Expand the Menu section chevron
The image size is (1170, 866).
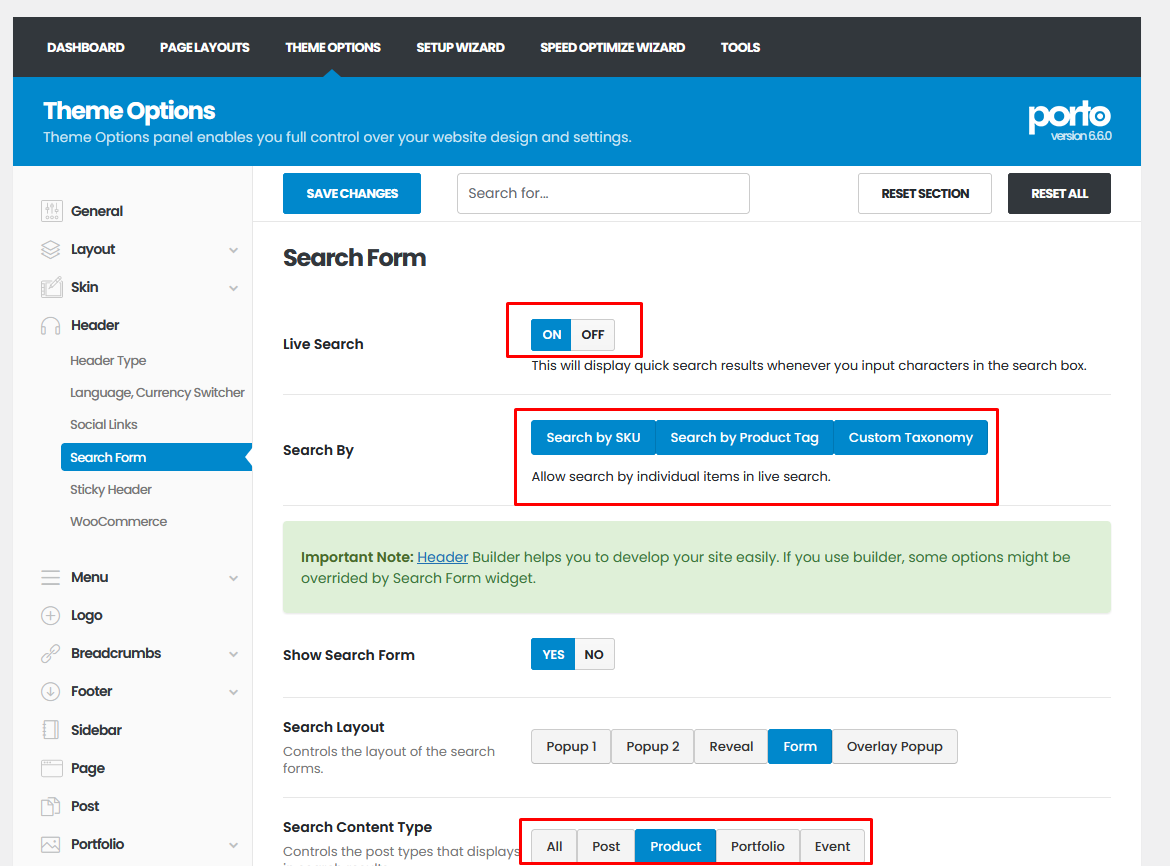(x=234, y=578)
